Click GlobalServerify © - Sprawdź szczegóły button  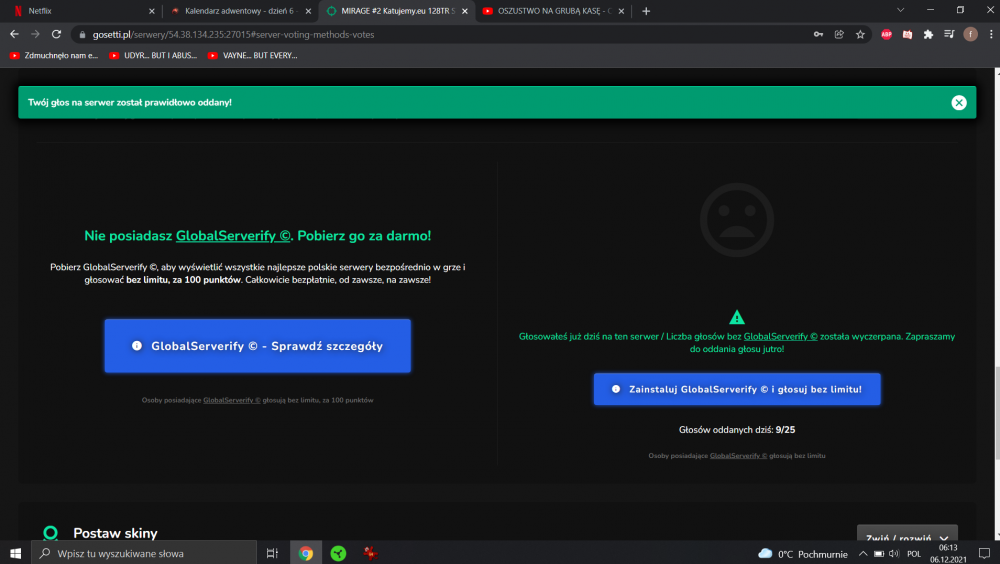[x=258, y=346]
